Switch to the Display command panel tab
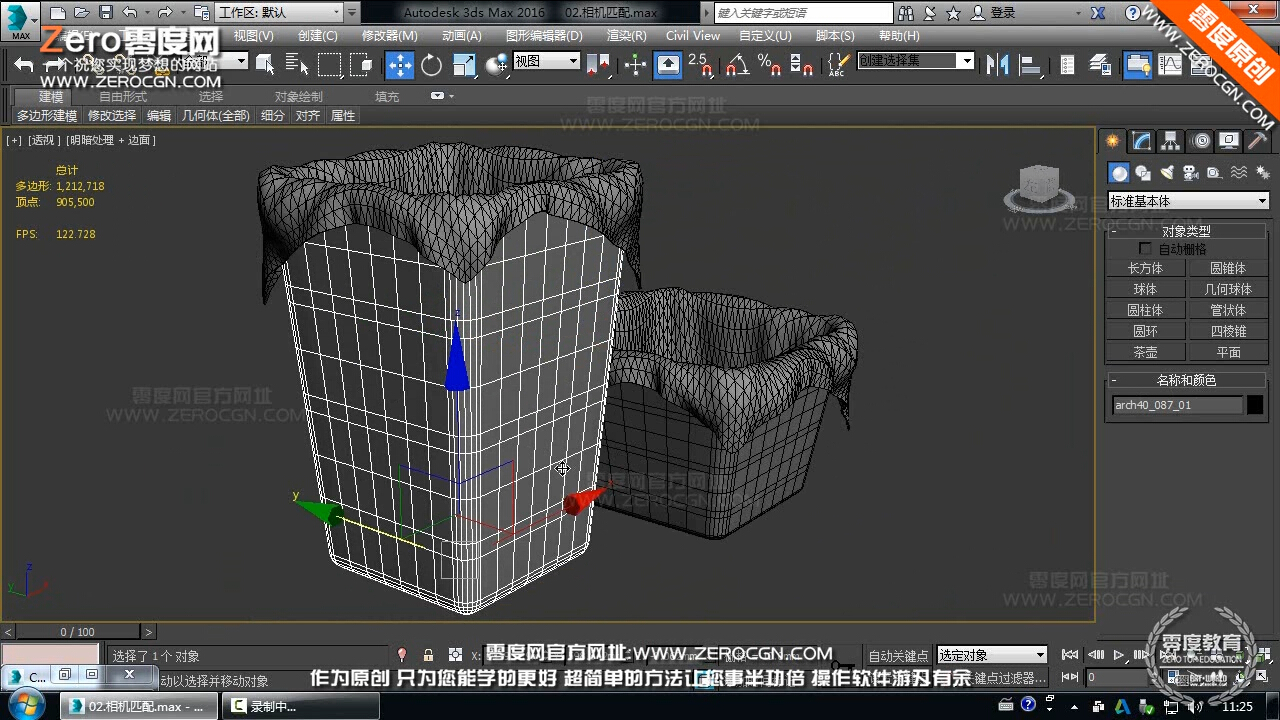Viewport: 1280px width, 720px height. pos(1229,141)
